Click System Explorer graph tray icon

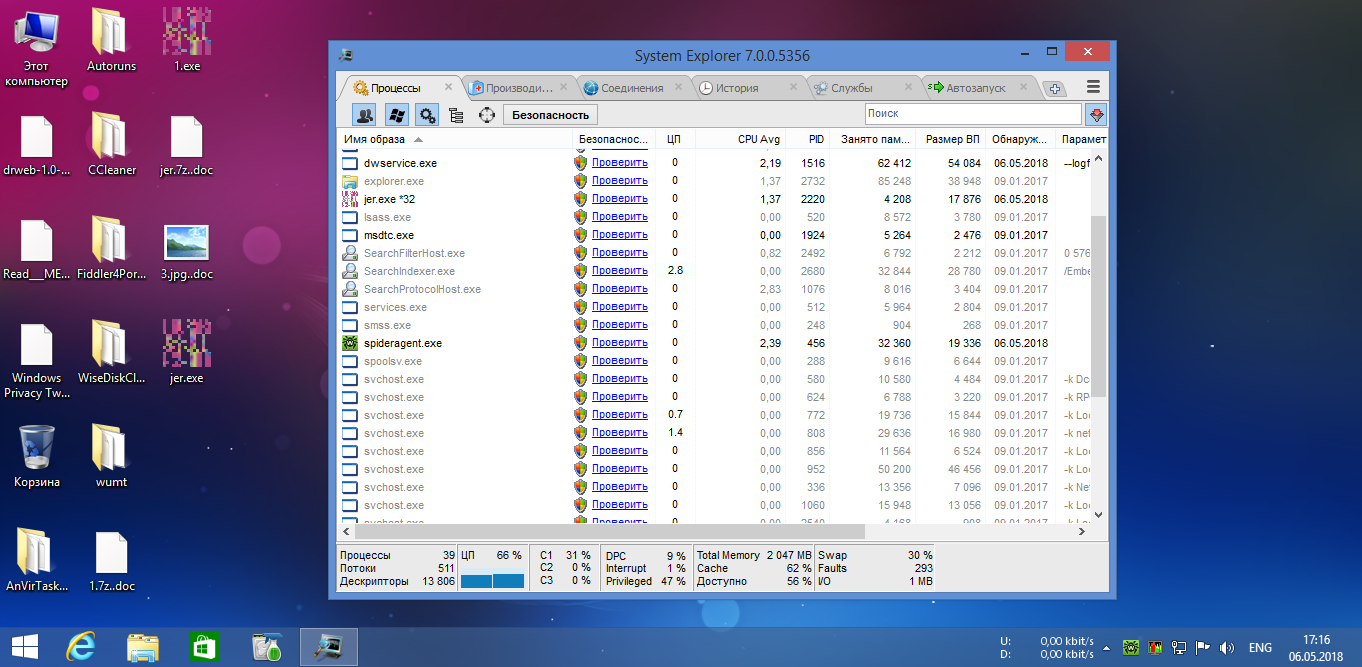[x=1156, y=647]
